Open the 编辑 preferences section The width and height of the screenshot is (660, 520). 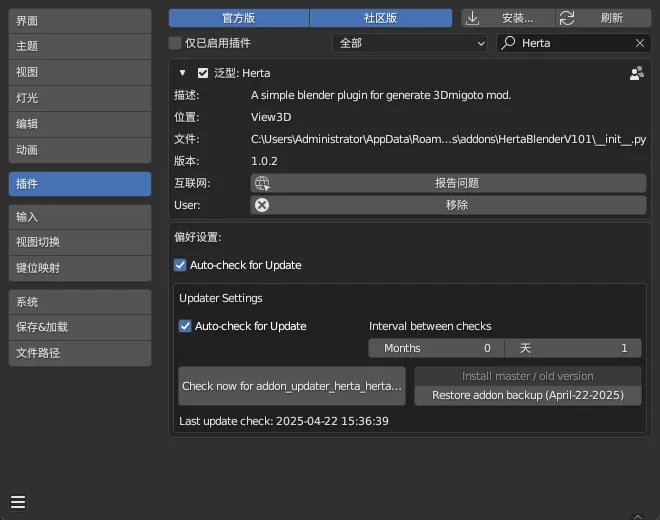point(80,124)
